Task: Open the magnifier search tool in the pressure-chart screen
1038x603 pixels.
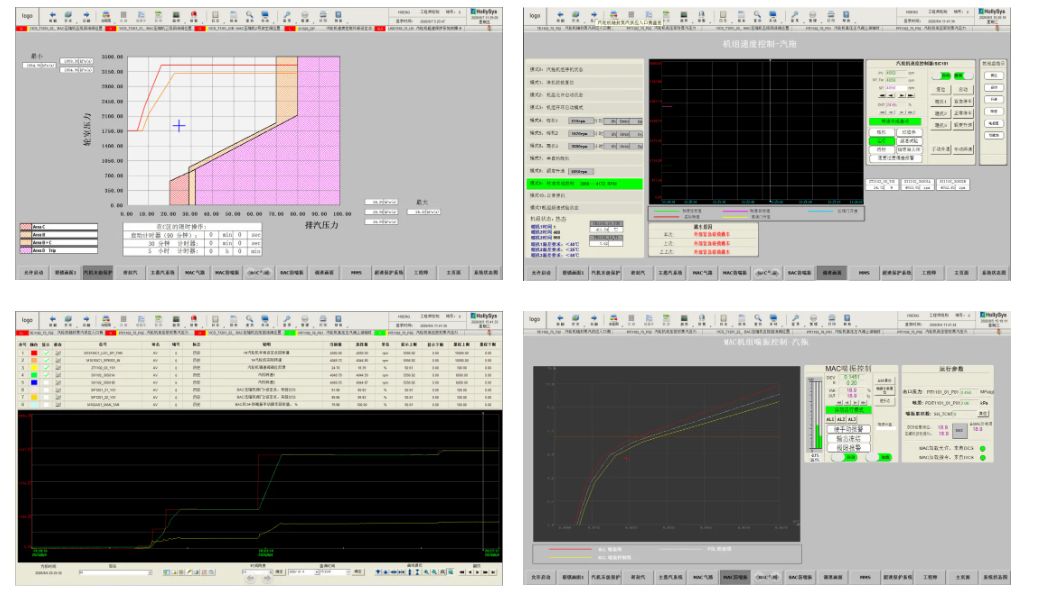Action: click(249, 15)
